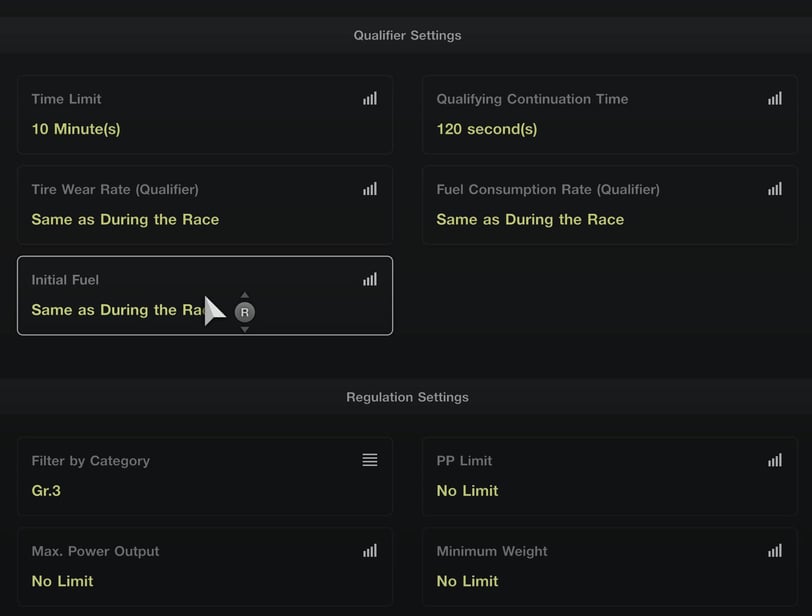
Task: Click the bars icon in PP Limit
Action: click(x=775, y=460)
